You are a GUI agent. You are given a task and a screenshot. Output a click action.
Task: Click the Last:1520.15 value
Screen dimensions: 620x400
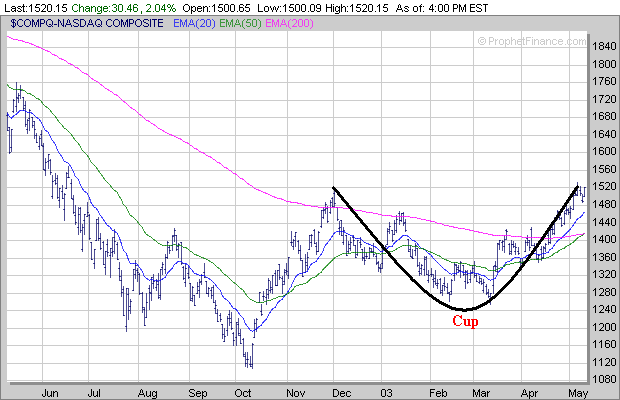coord(36,8)
